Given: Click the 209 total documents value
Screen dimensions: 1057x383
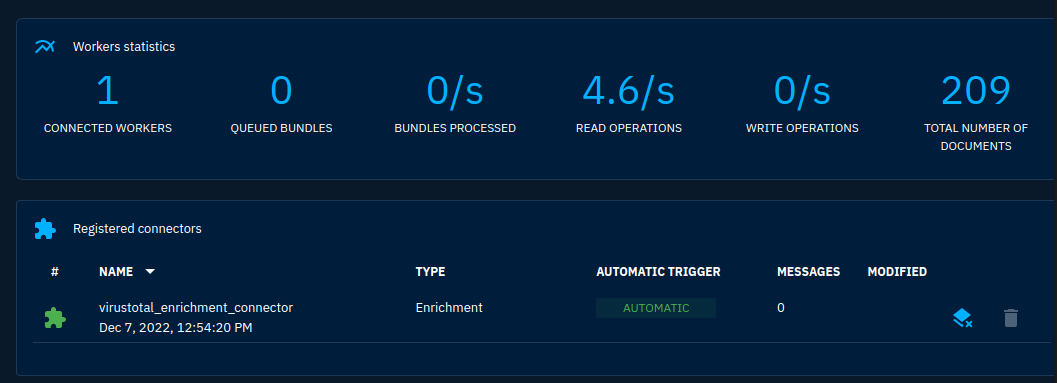Looking at the screenshot, I should tap(976, 90).
